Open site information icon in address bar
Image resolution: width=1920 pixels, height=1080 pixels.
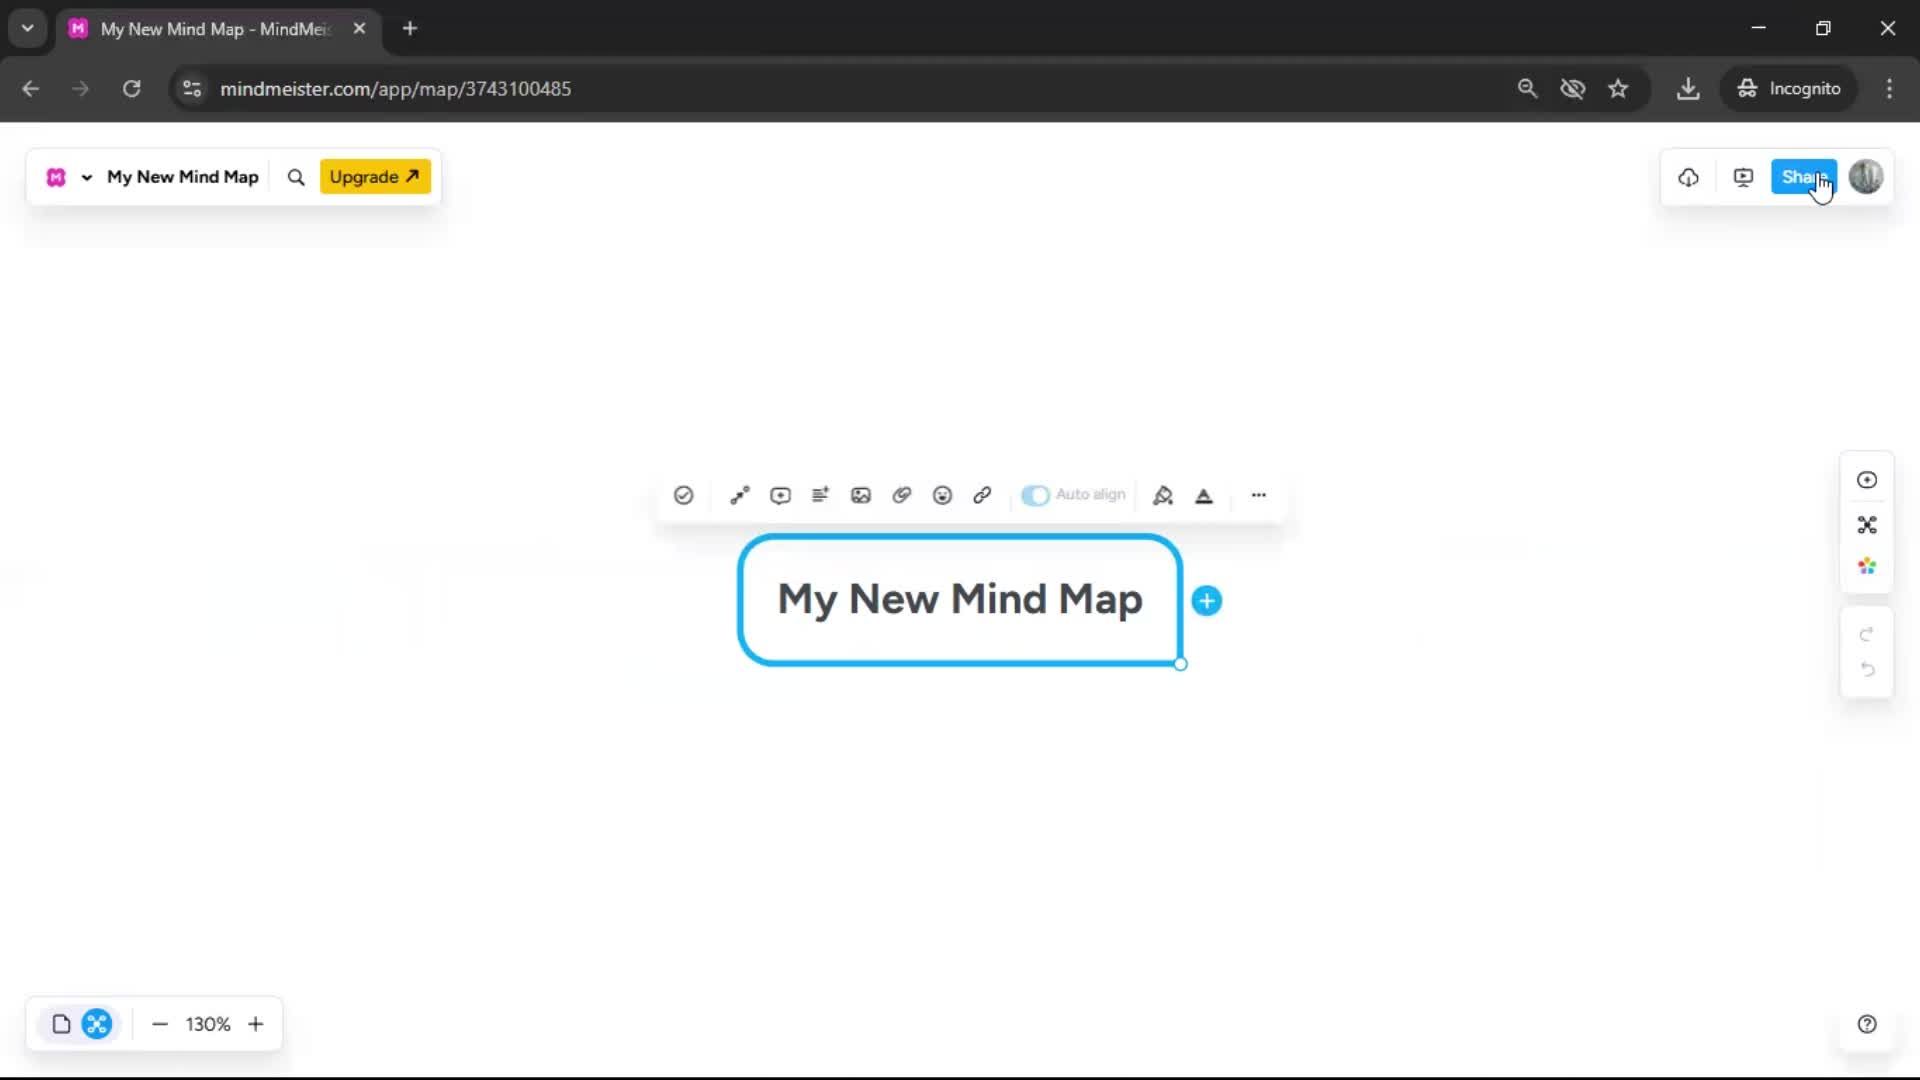(x=192, y=89)
